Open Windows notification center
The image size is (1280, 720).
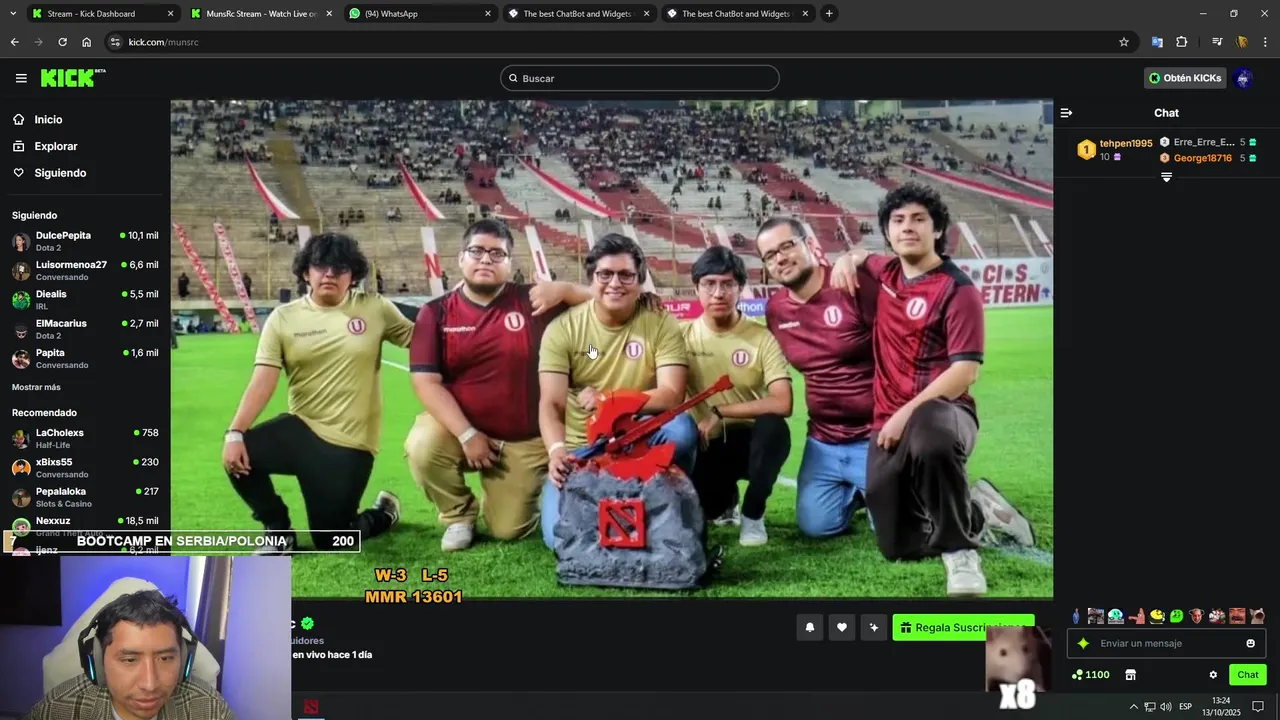(x=1258, y=707)
